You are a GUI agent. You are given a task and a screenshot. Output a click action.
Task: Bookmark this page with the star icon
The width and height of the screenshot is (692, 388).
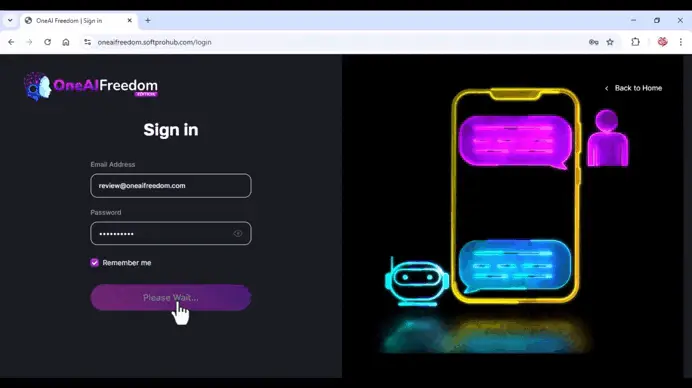610,42
